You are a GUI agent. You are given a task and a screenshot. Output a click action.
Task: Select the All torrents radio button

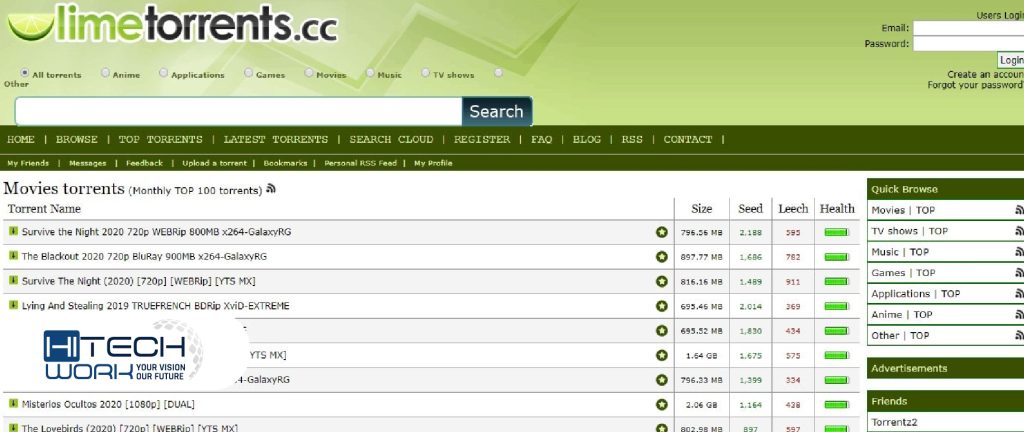pyautogui.click(x=25, y=72)
